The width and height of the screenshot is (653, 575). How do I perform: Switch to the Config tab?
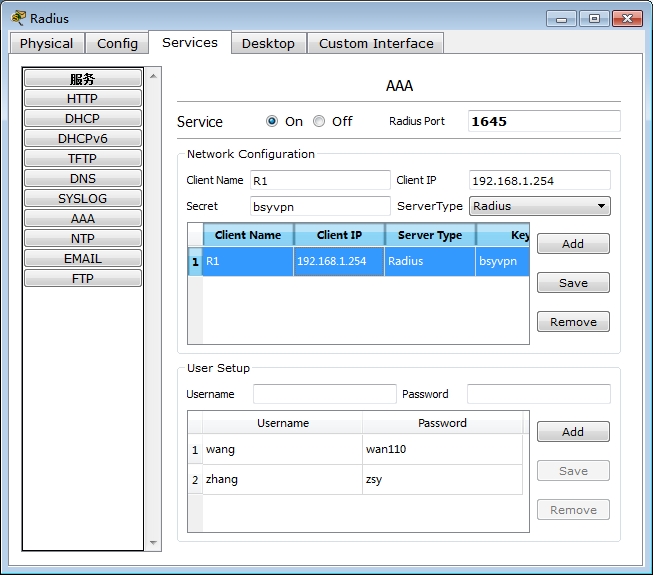pos(117,44)
